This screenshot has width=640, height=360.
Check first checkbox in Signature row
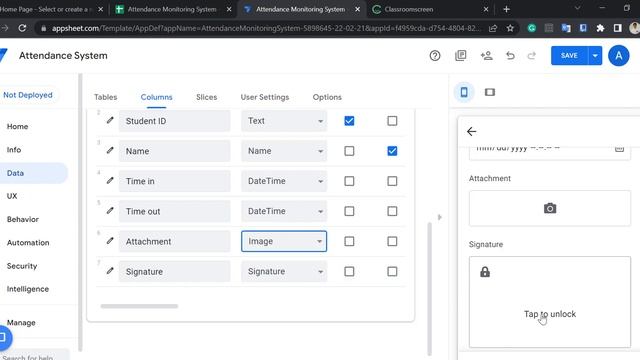coord(349,271)
